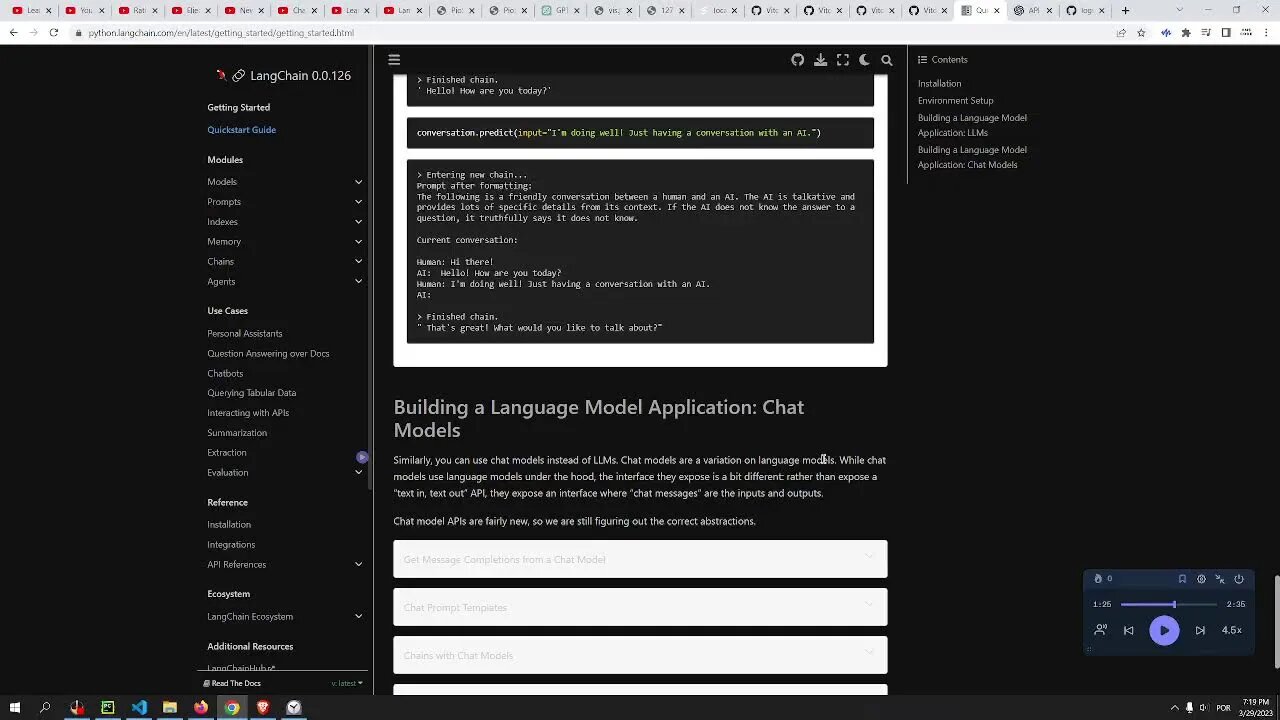Bookmark the current audio position

[1183, 578]
